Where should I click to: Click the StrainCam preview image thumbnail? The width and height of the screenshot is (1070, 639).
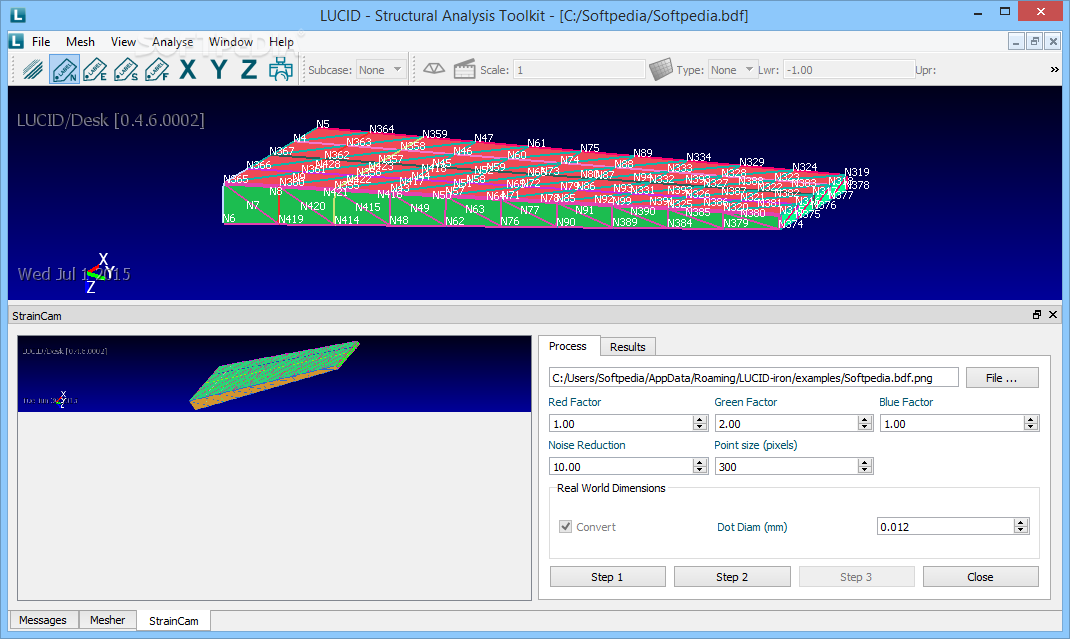[274, 373]
